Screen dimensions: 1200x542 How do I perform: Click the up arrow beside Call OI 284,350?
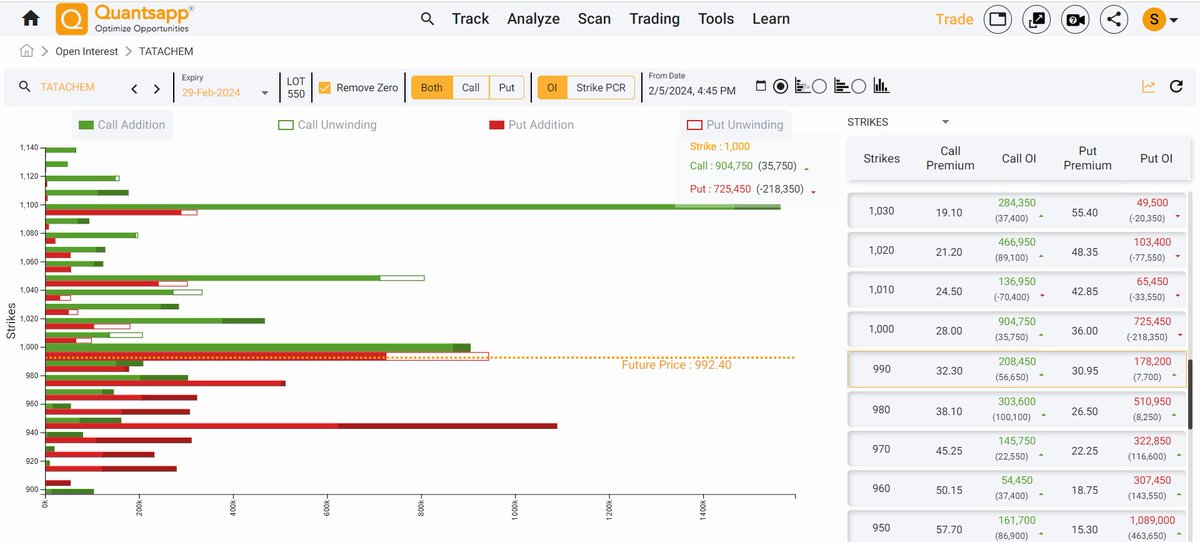coord(1041,216)
